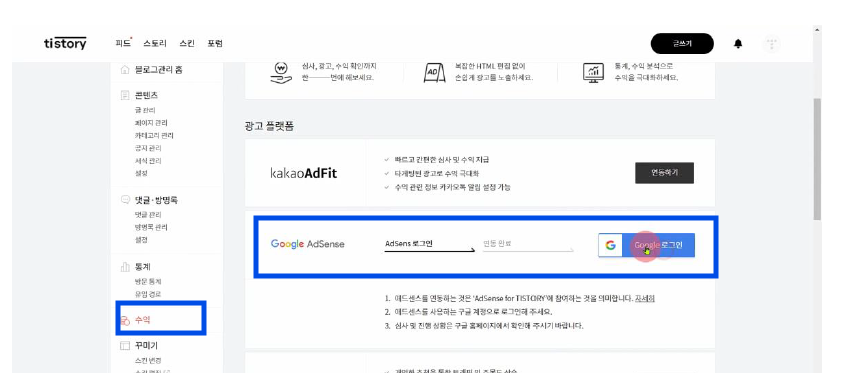Screen dimensions: 846x373
Task: Click the note 애드센스를 사용하는 구글 계정으로 로그인해 주세요
Action: point(473,312)
